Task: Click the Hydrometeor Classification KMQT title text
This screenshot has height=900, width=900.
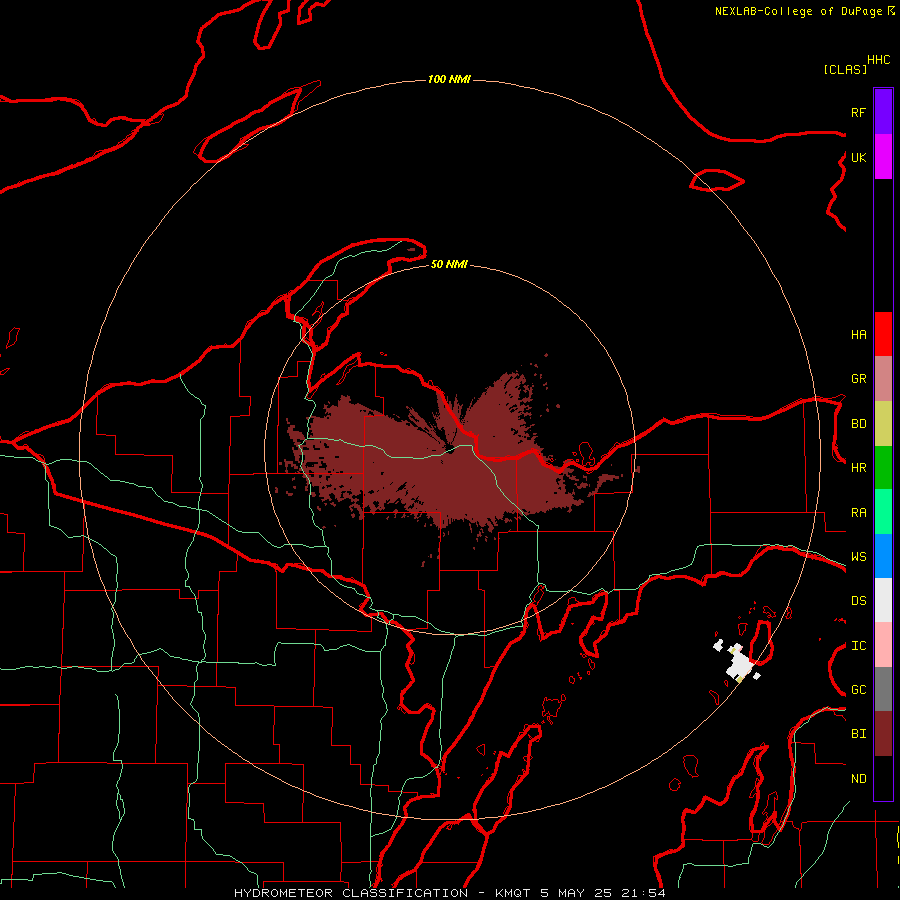Action: point(449,893)
